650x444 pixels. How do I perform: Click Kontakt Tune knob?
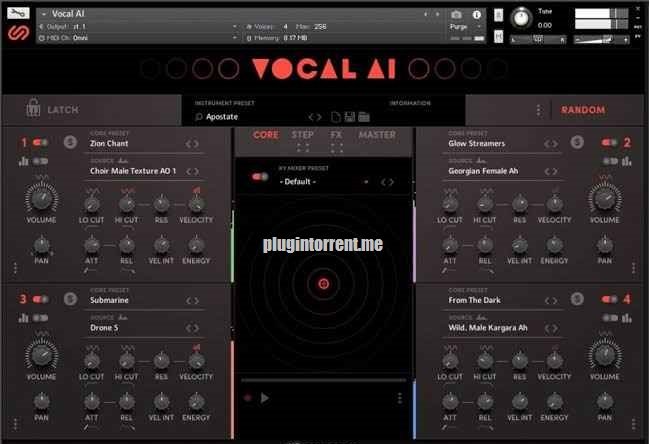coord(521,17)
